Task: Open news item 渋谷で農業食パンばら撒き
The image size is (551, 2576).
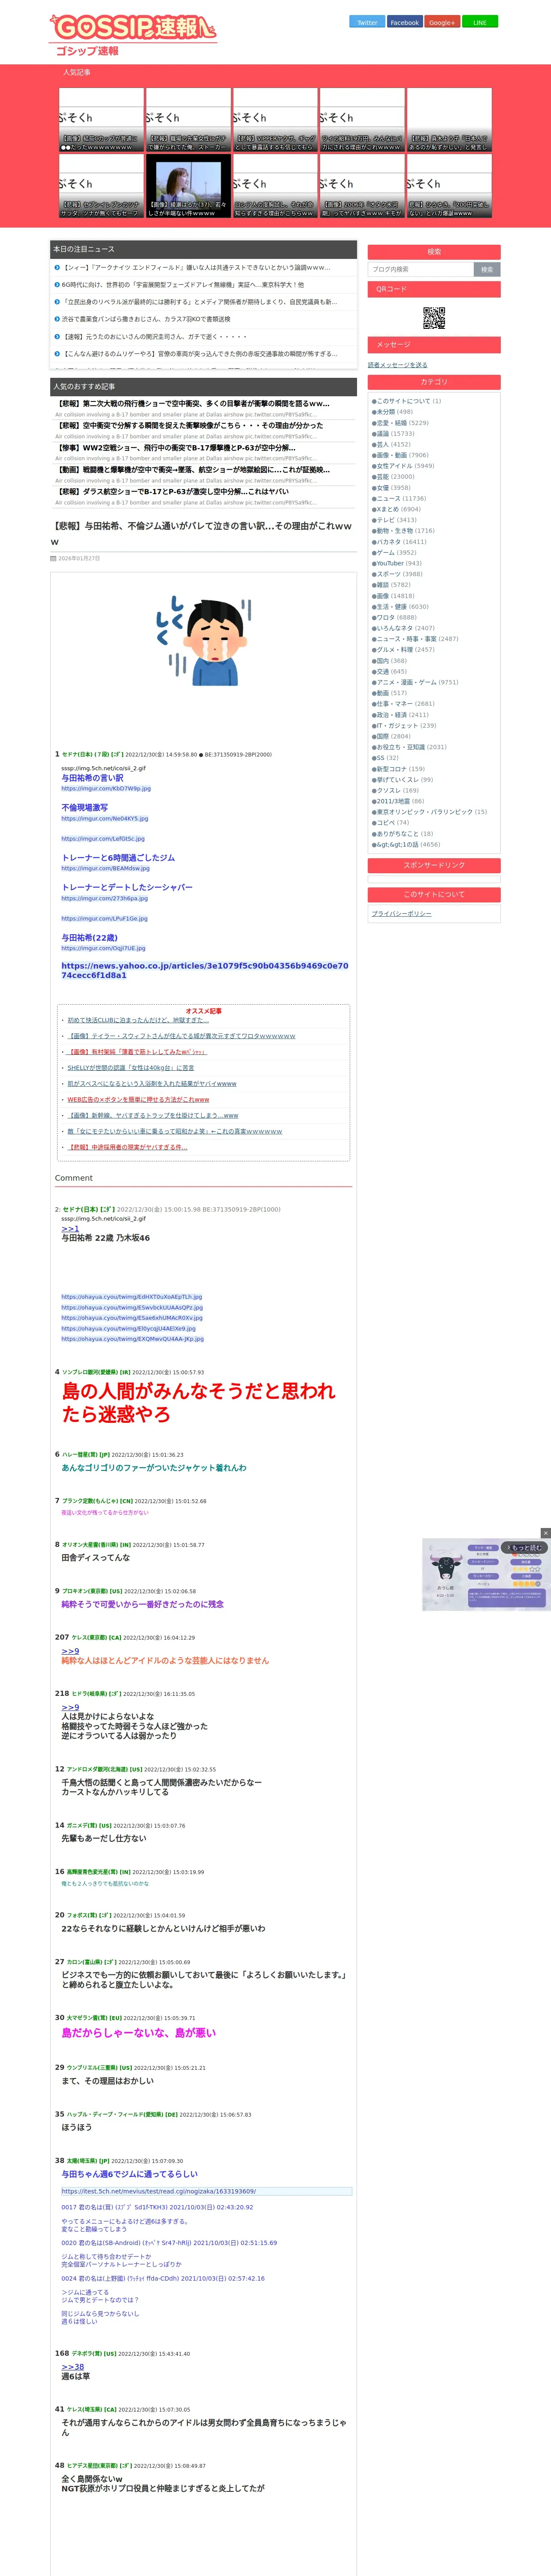Action: pyautogui.click(x=146, y=319)
